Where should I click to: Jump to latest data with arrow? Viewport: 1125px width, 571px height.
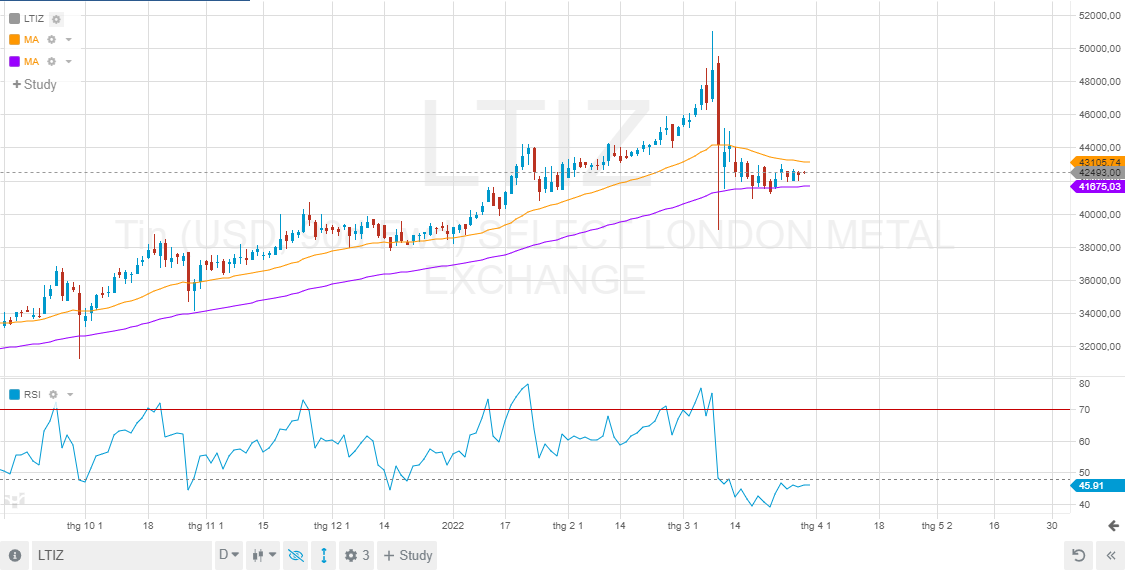pos(1114,526)
